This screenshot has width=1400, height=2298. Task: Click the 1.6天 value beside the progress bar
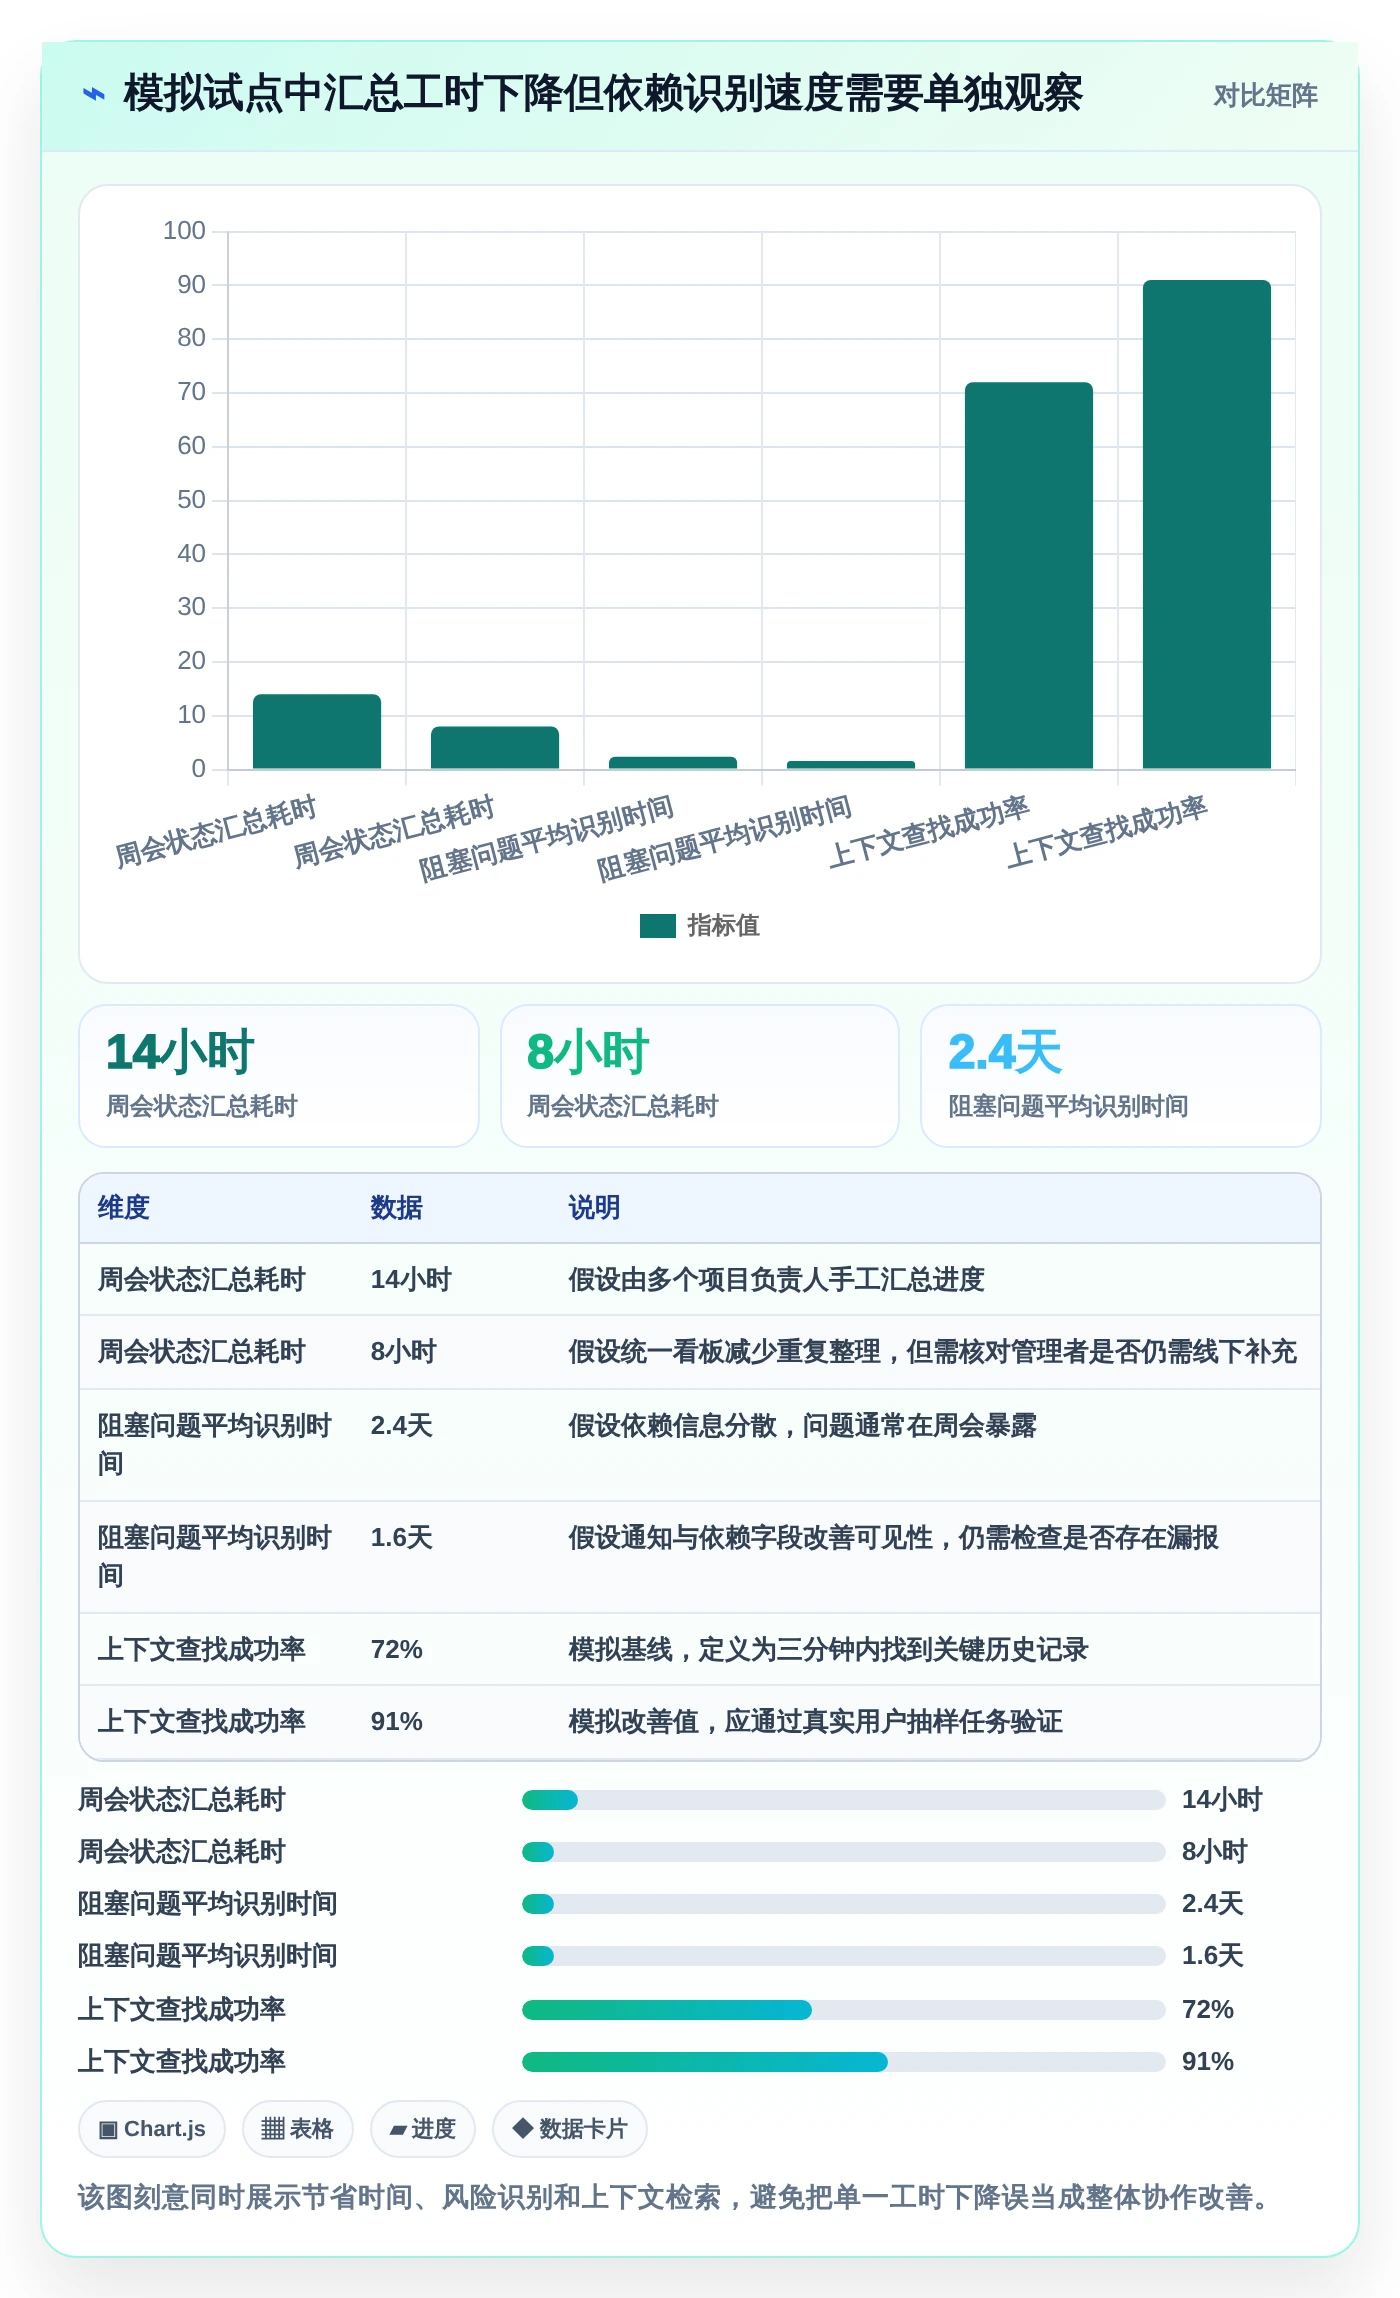point(1213,1956)
